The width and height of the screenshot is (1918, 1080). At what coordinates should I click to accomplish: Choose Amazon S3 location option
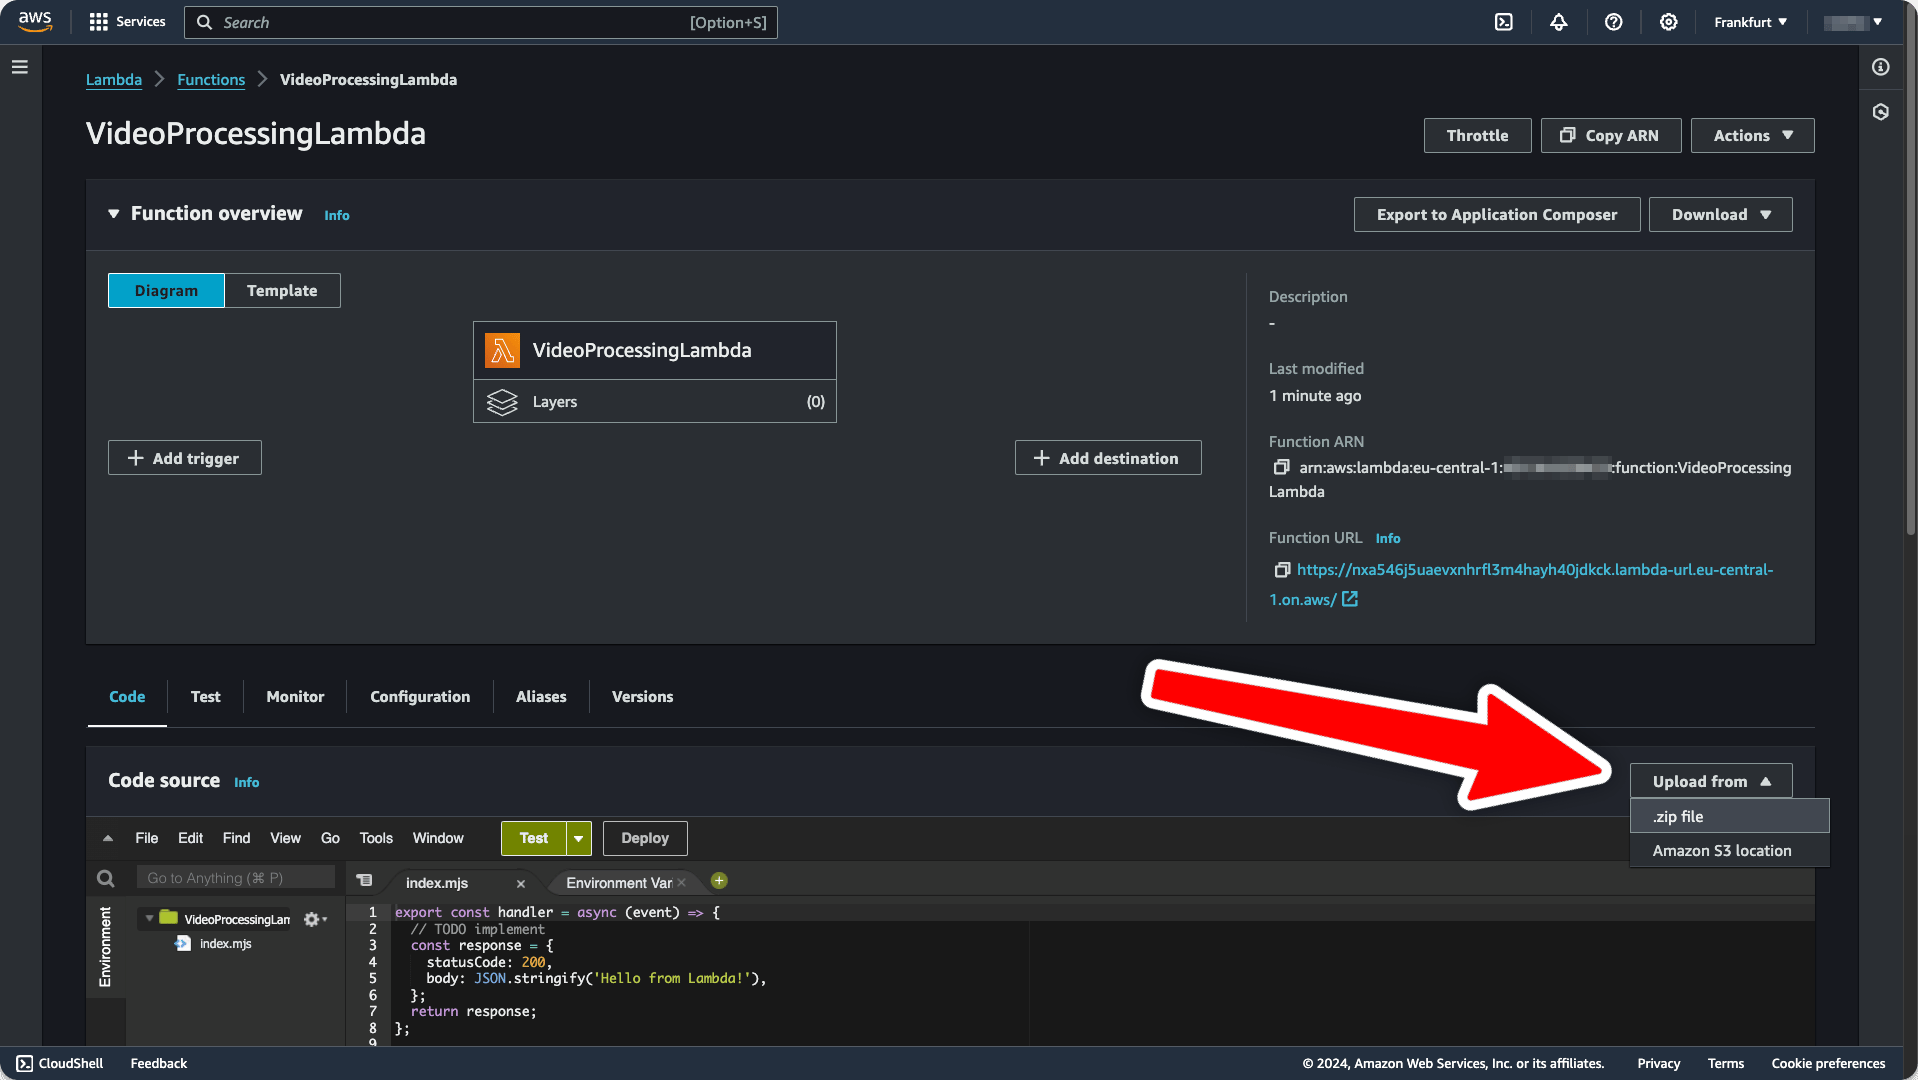1729,851
